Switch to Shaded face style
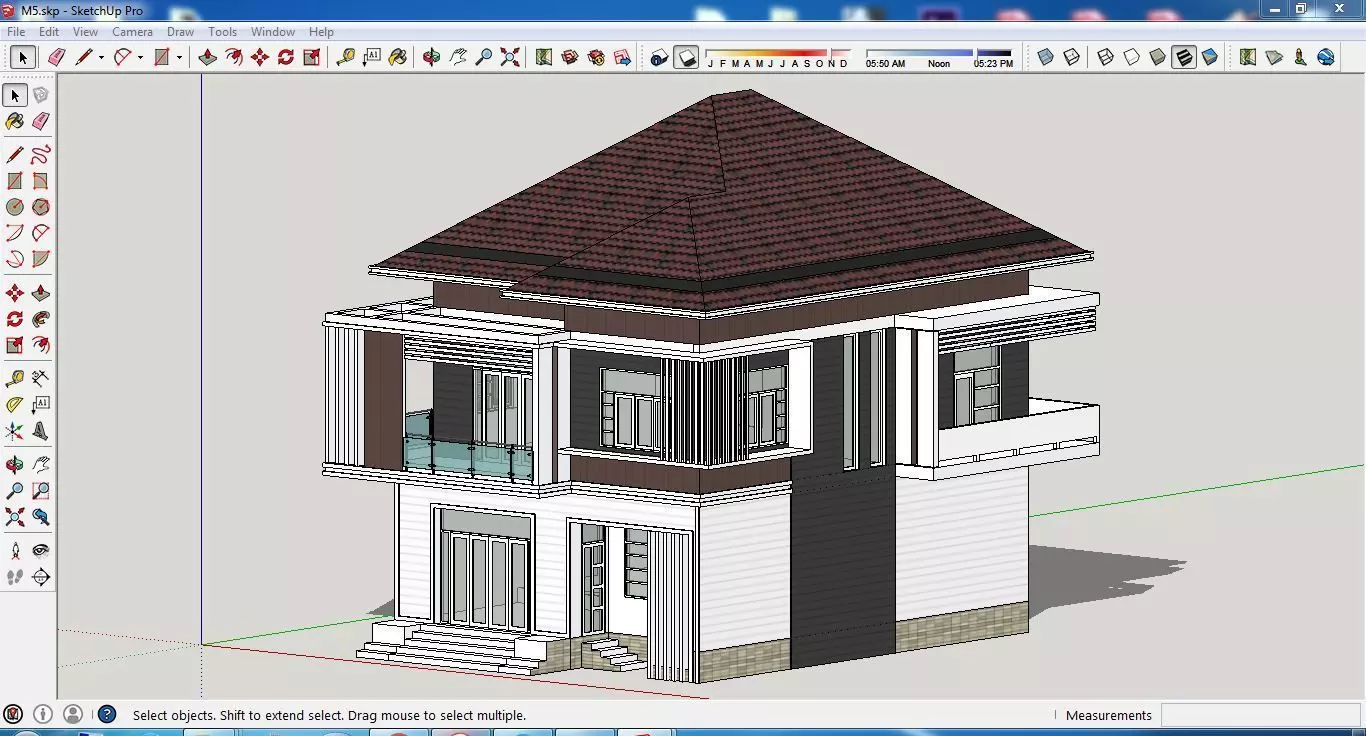 [1158, 57]
